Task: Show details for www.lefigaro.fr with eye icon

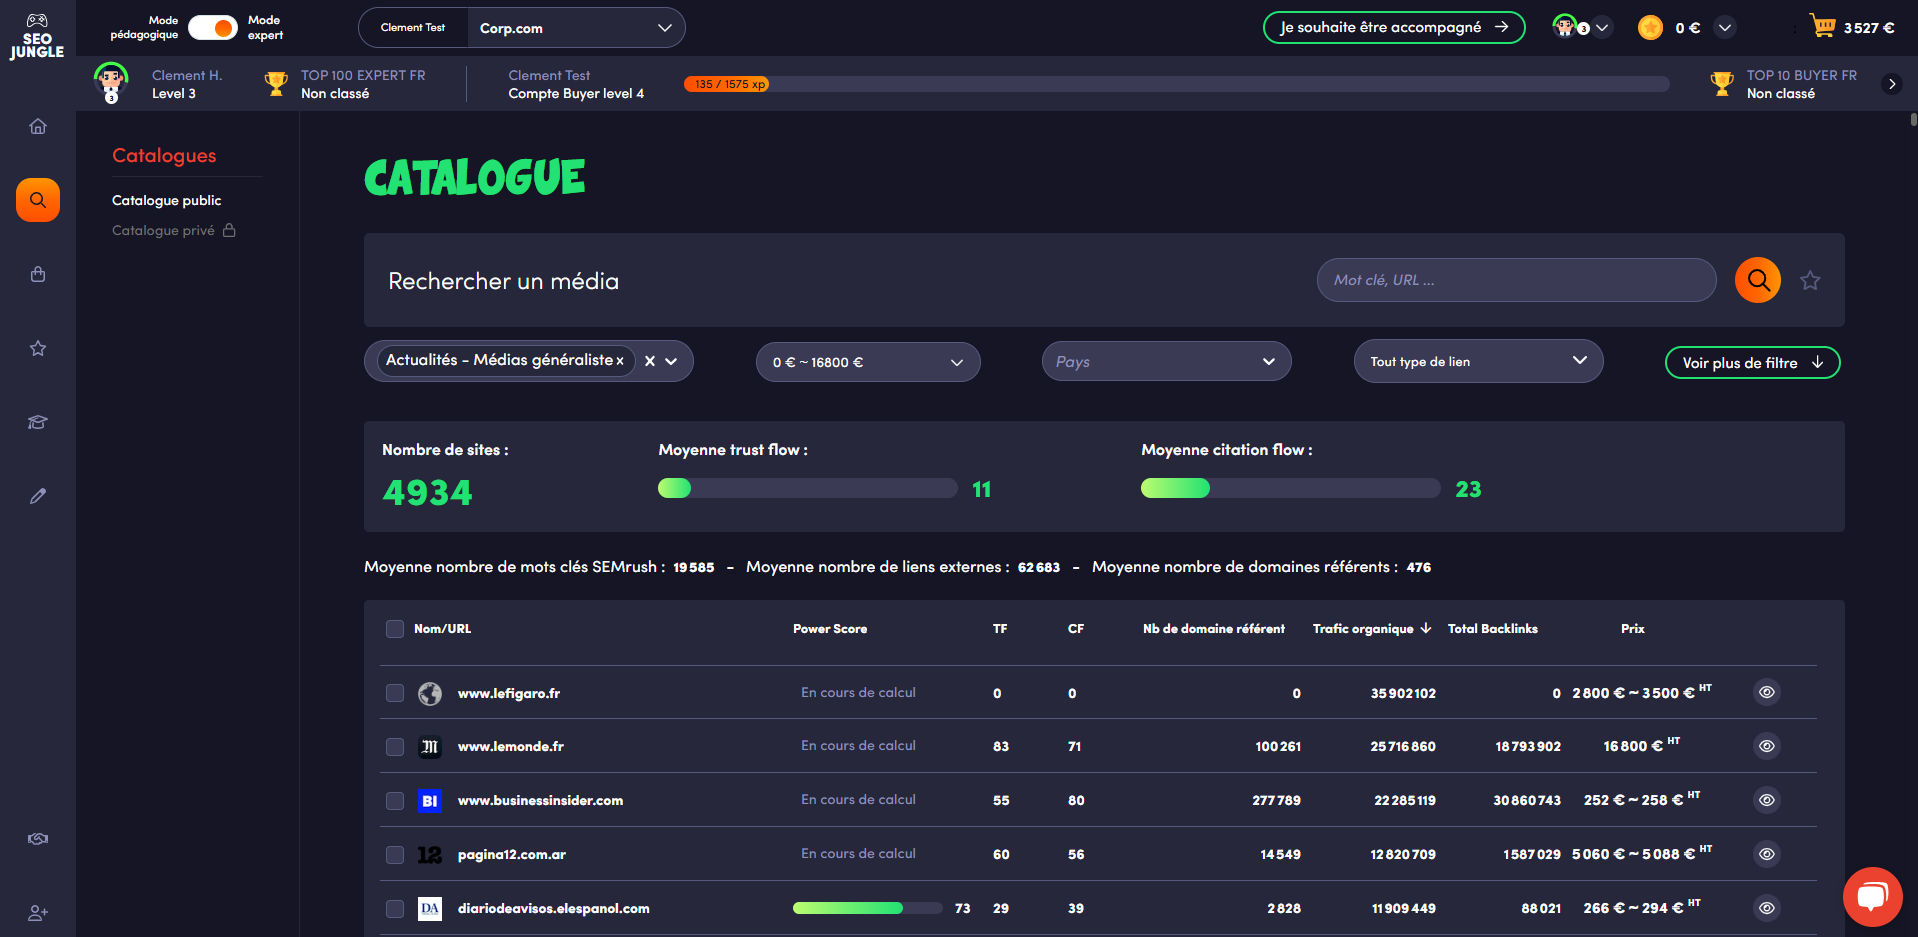Action: [1767, 692]
